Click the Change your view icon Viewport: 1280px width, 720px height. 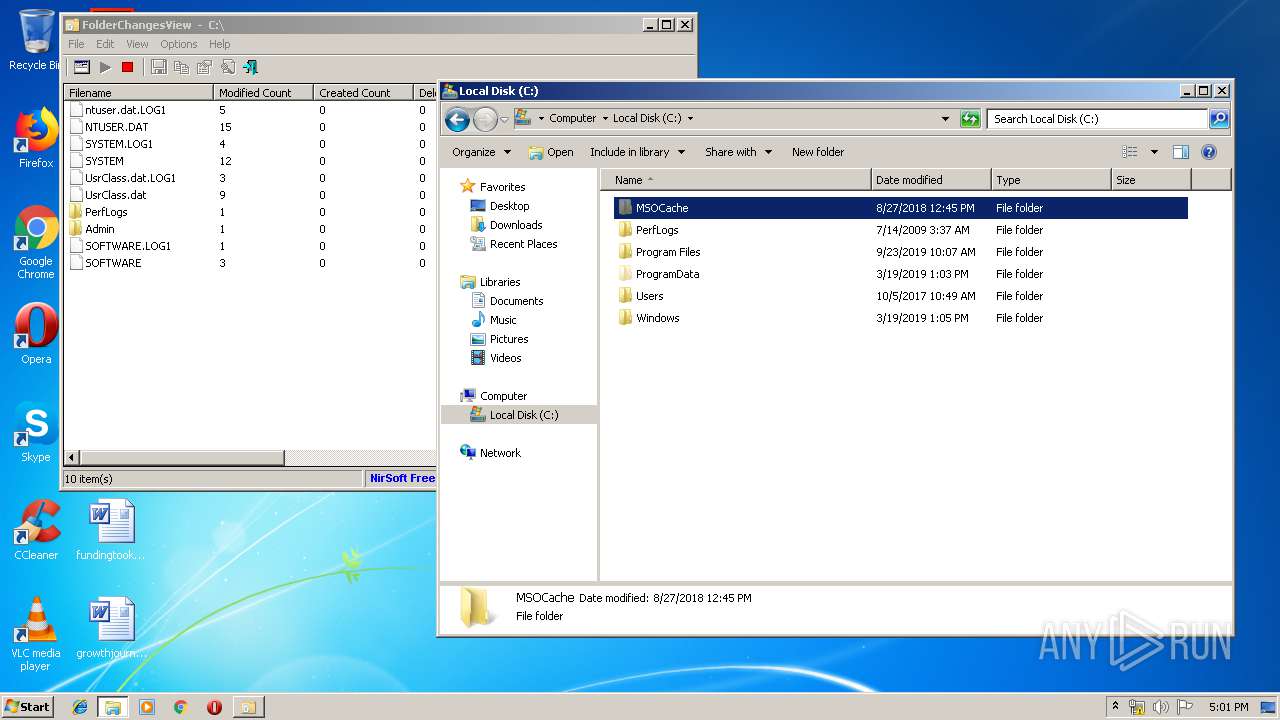point(1130,152)
